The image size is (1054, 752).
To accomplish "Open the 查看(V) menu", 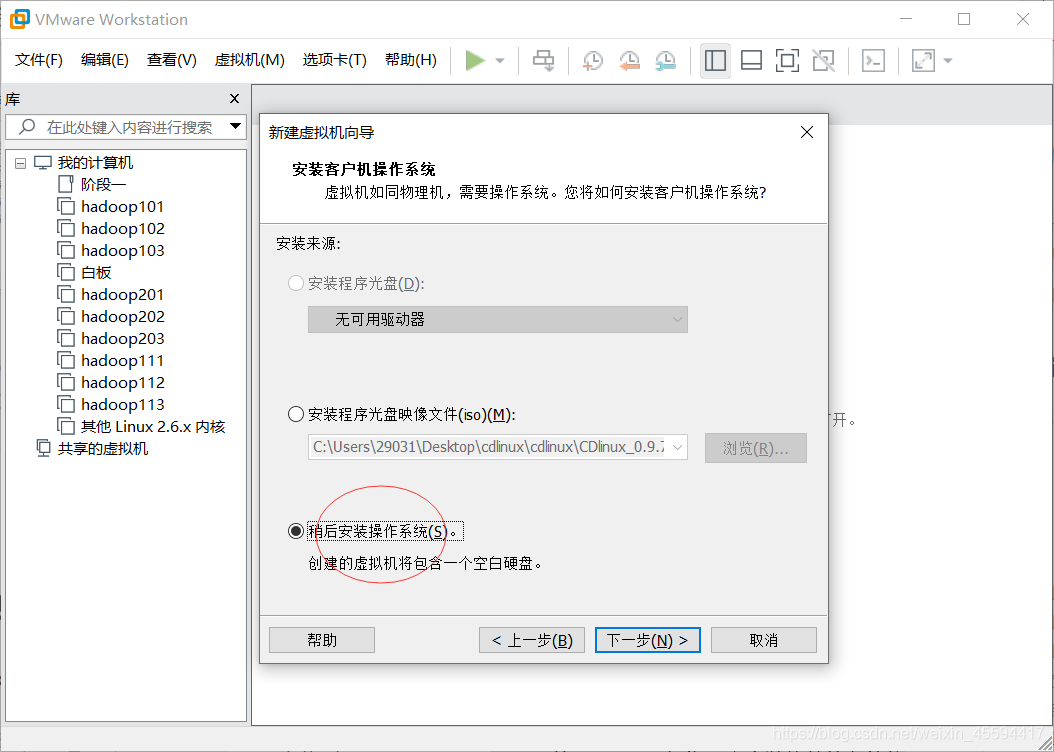I will pyautogui.click(x=172, y=60).
